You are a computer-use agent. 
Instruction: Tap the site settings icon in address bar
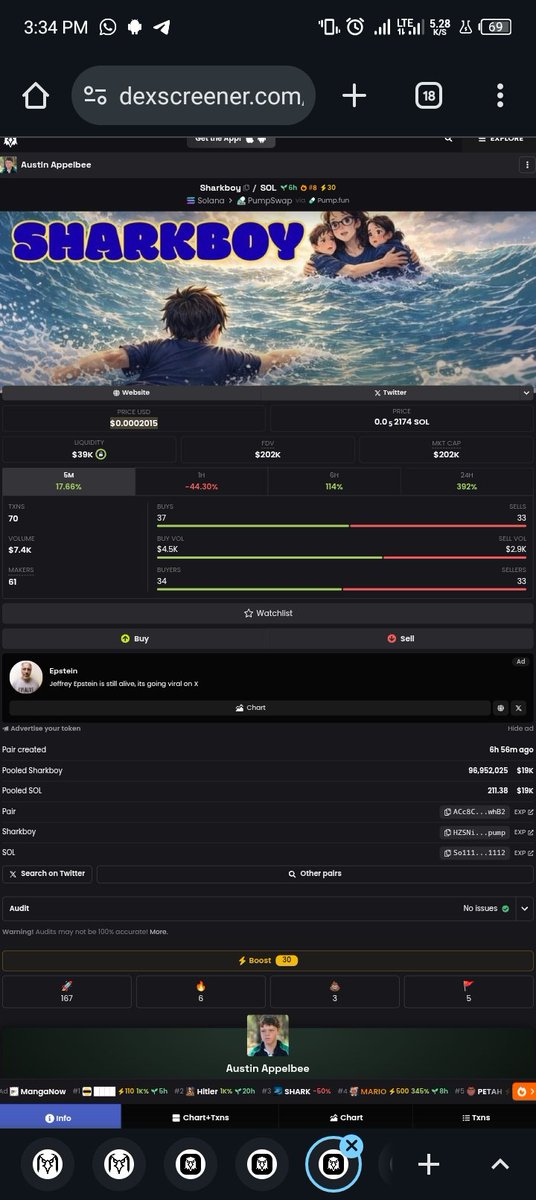[x=96, y=96]
